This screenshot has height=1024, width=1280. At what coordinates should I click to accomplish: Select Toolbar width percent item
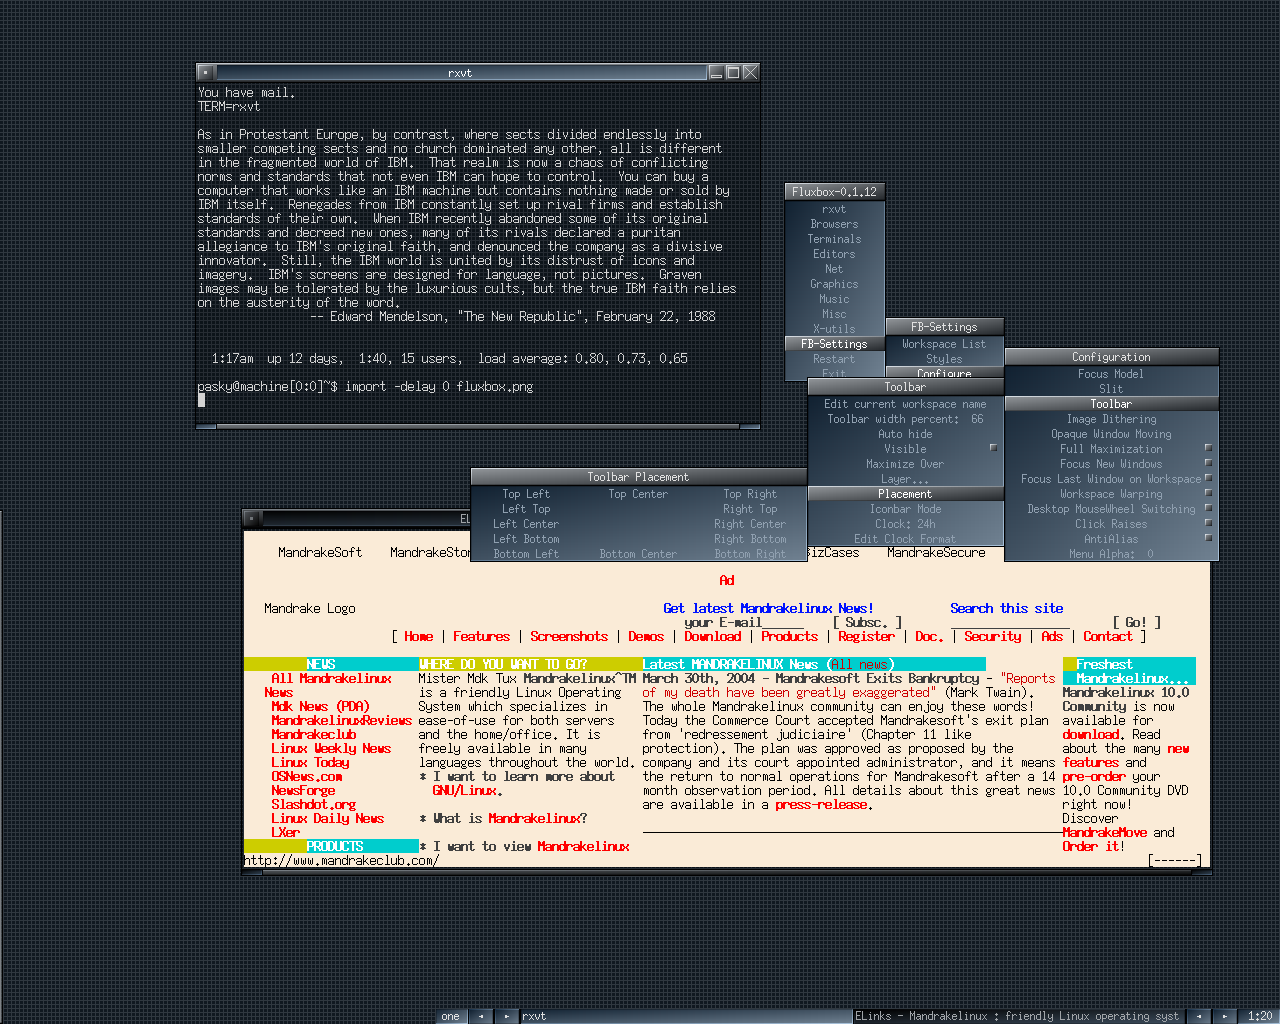point(905,419)
